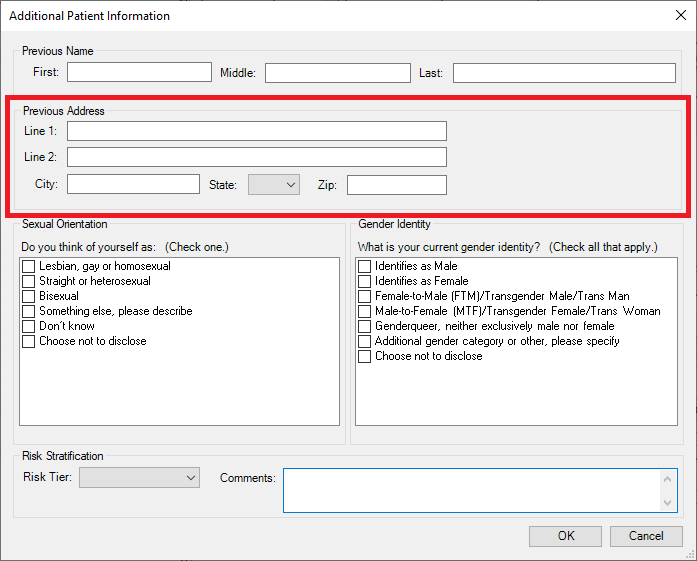
Task: Check Don't know under Sexual Orientation
Action: (29, 326)
